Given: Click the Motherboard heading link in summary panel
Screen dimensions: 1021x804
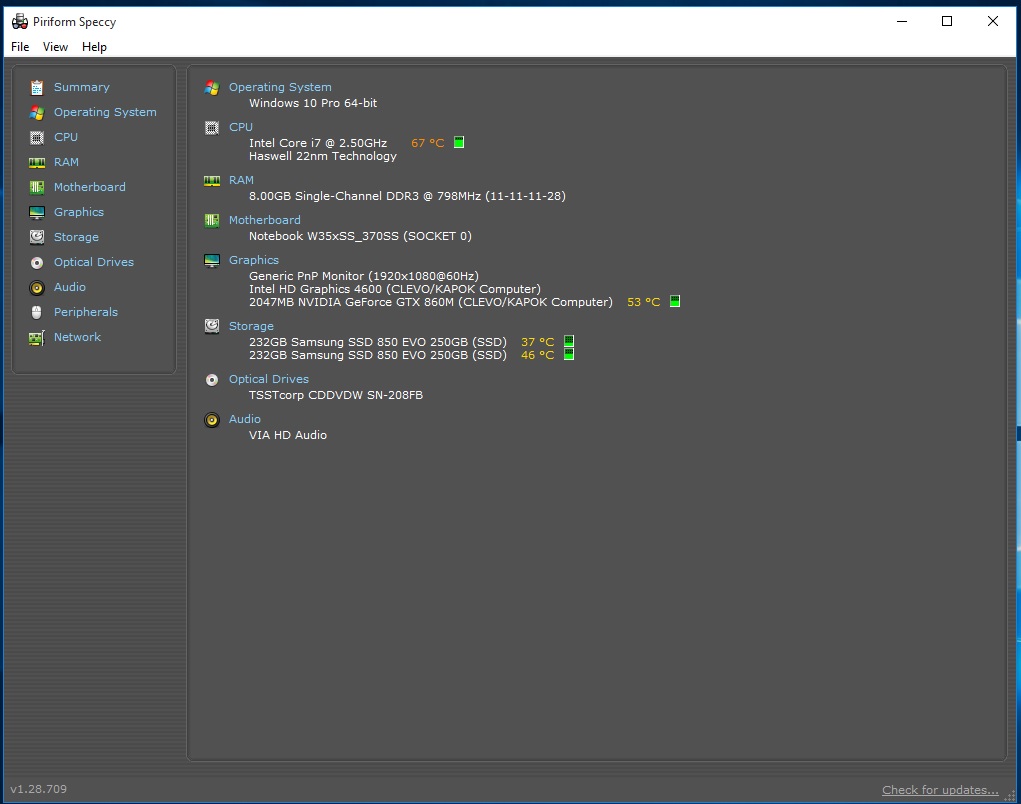Looking at the screenshot, I should (x=265, y=220).
